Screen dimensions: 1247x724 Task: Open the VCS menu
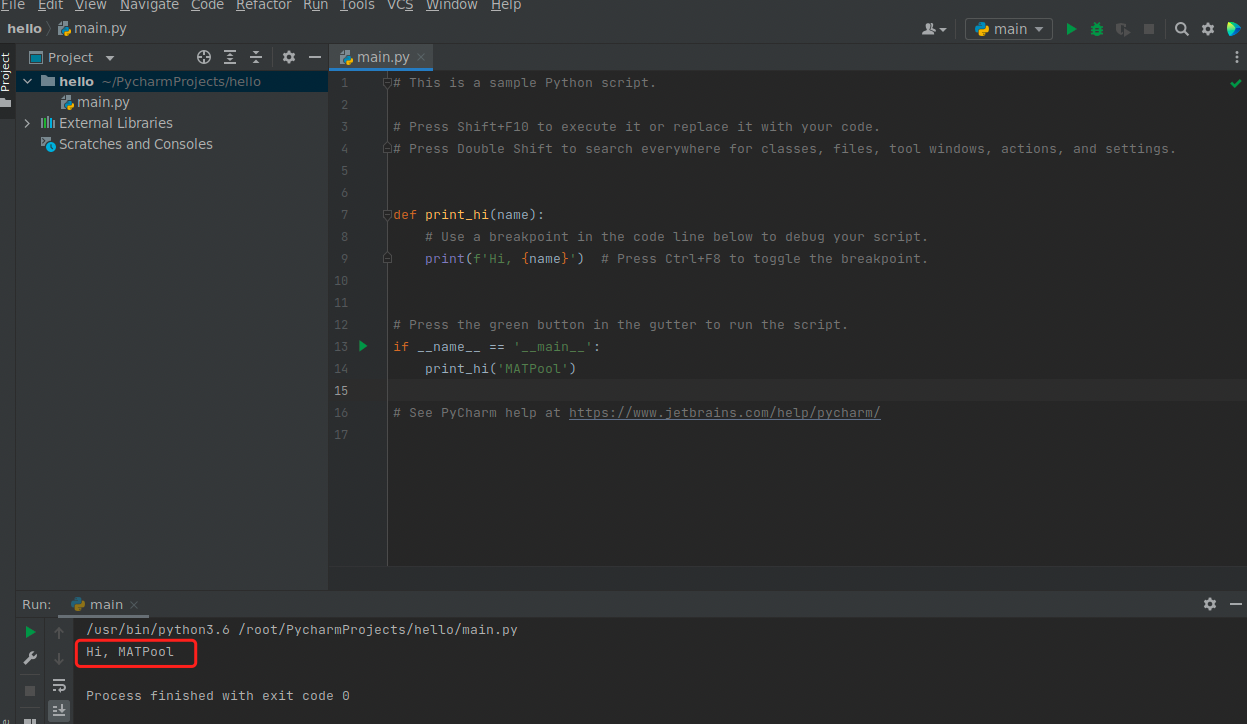pos(400,5)
